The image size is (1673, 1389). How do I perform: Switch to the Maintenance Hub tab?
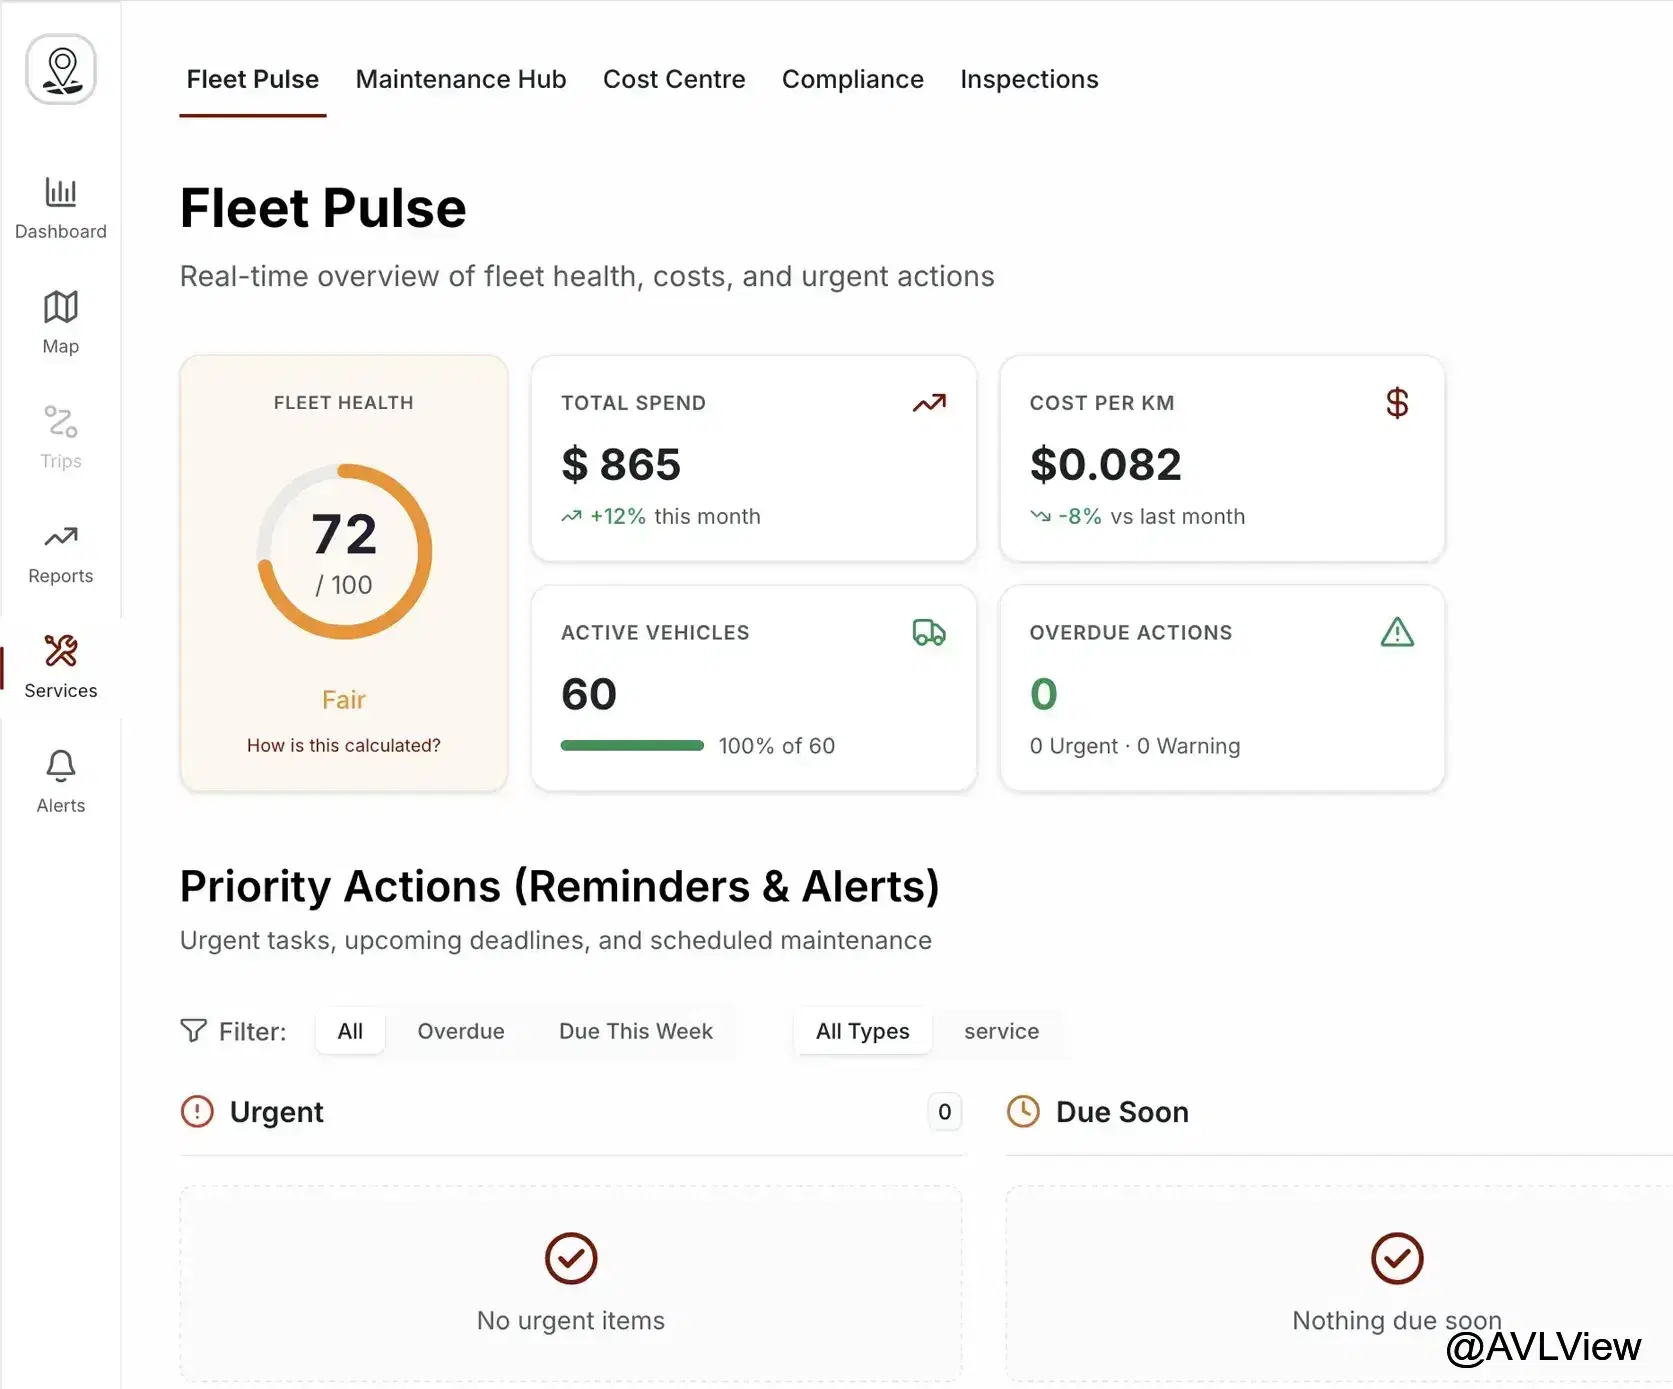[x=461, y=79]
